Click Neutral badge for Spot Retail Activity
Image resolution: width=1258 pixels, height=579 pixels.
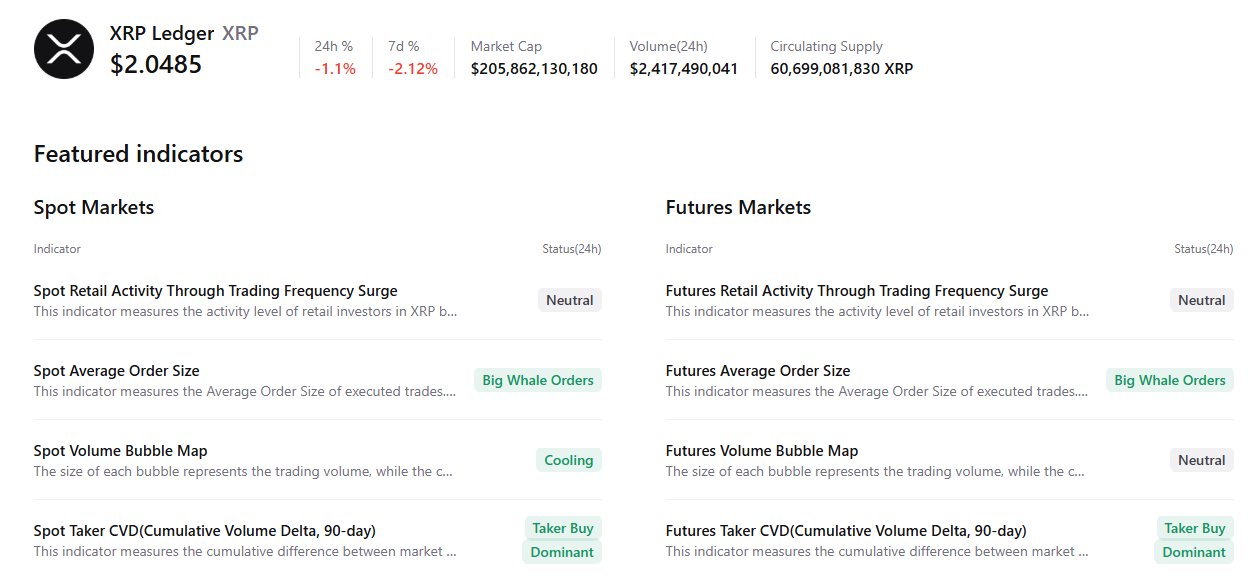pyautogui.click(x=570, y=300)
